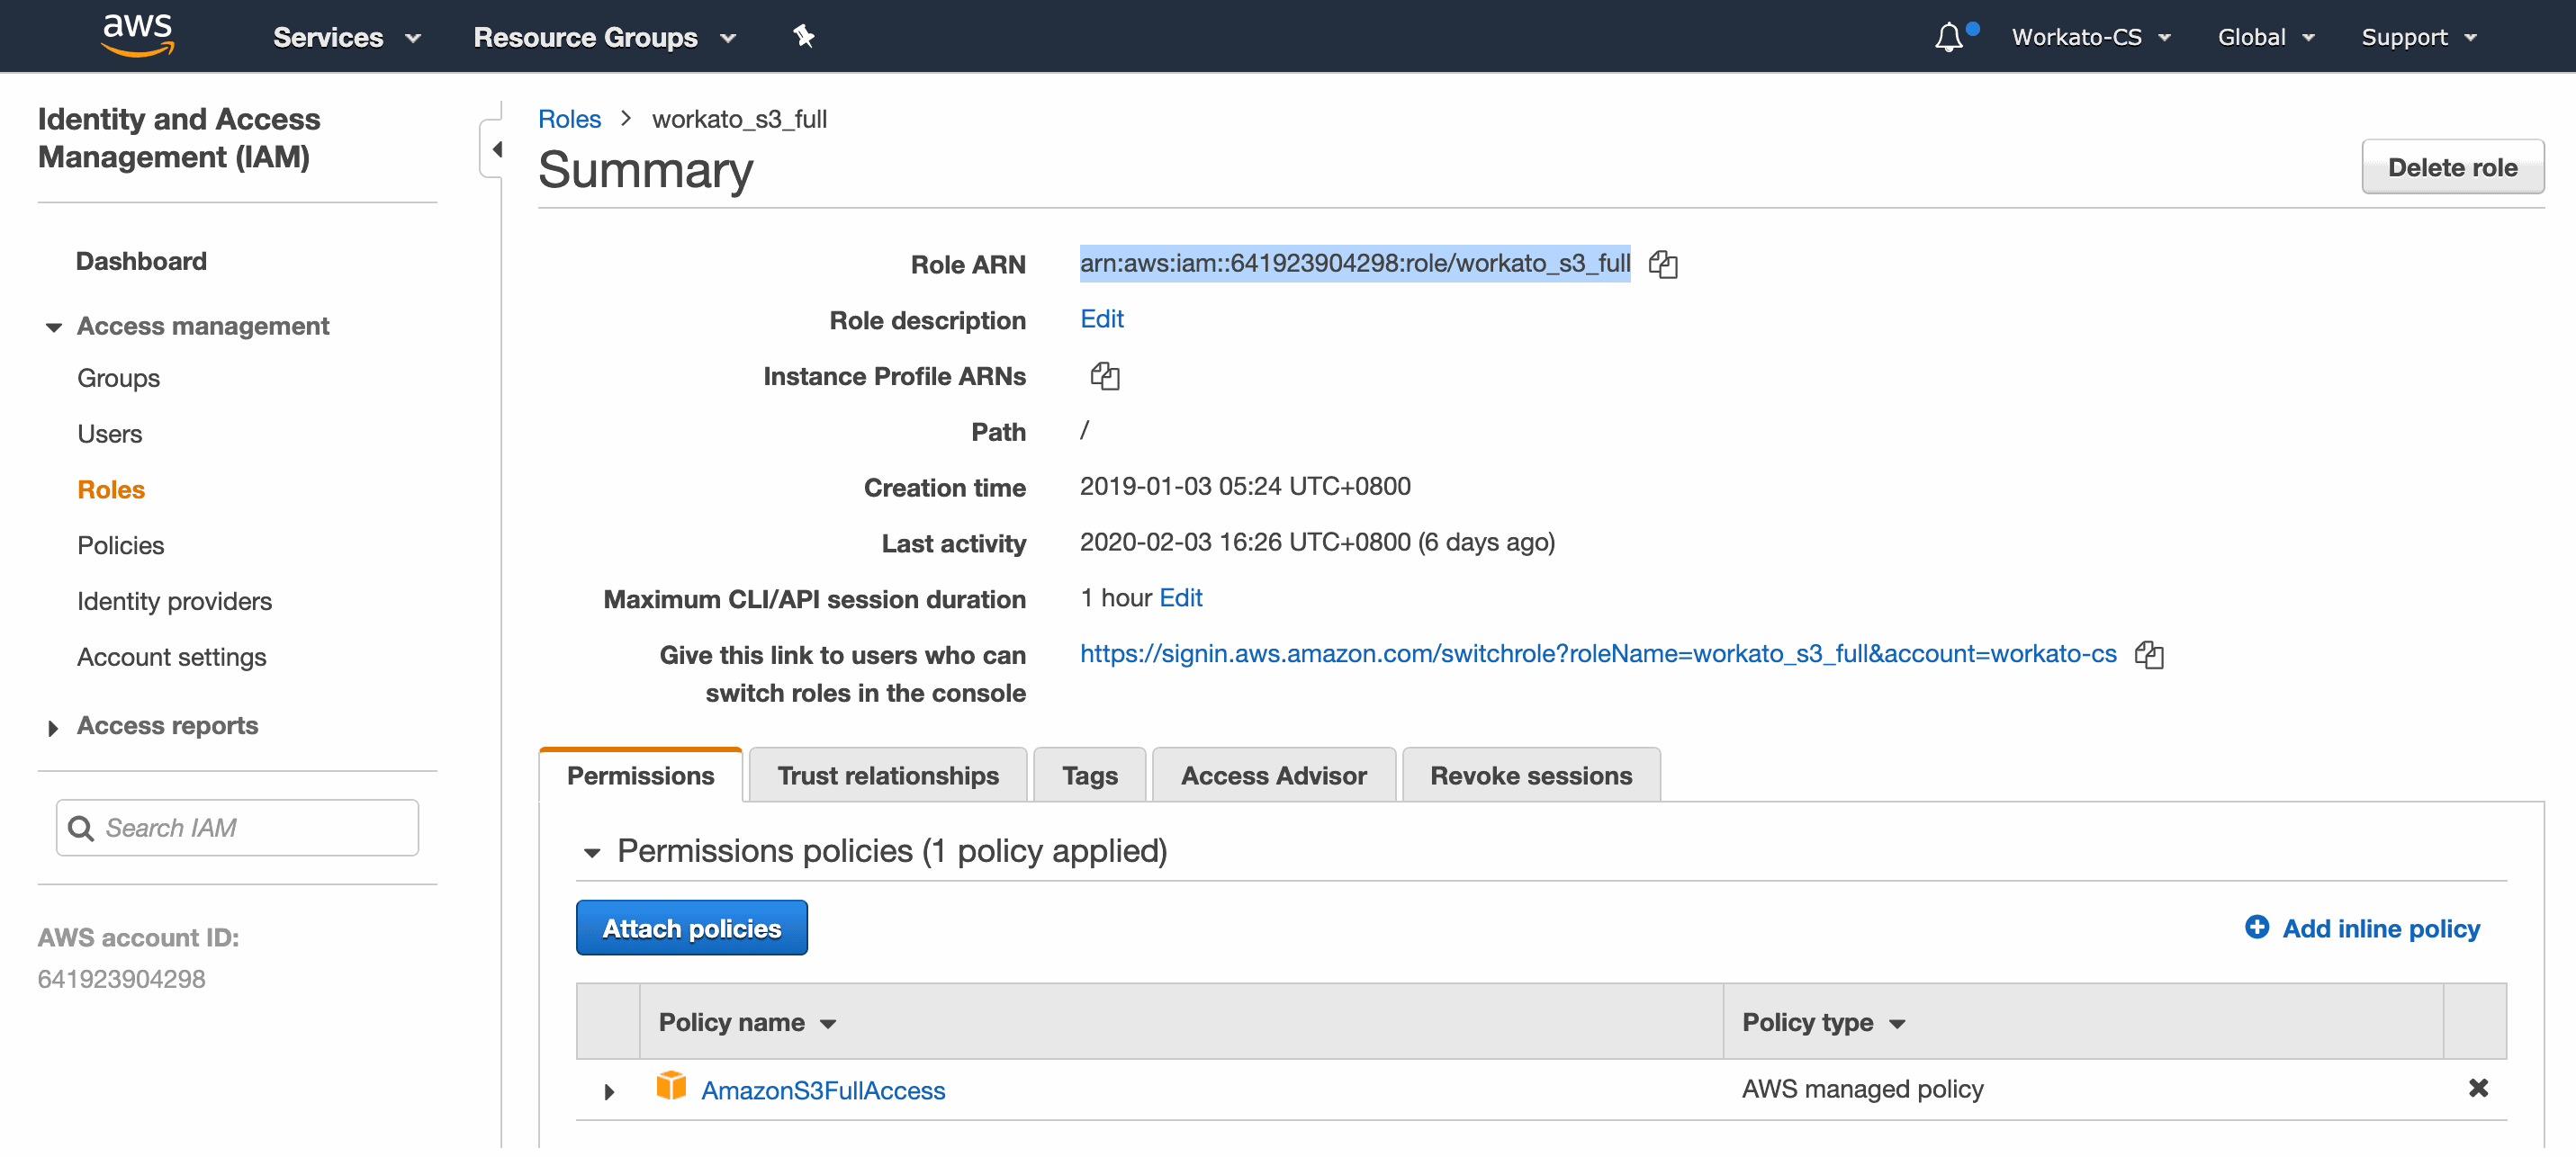Image resolution: width=2576 pixels, height=1157 pixels.
Task: Click the Search IAM input field
Action: pyautogui.click(x=238, y=827)
